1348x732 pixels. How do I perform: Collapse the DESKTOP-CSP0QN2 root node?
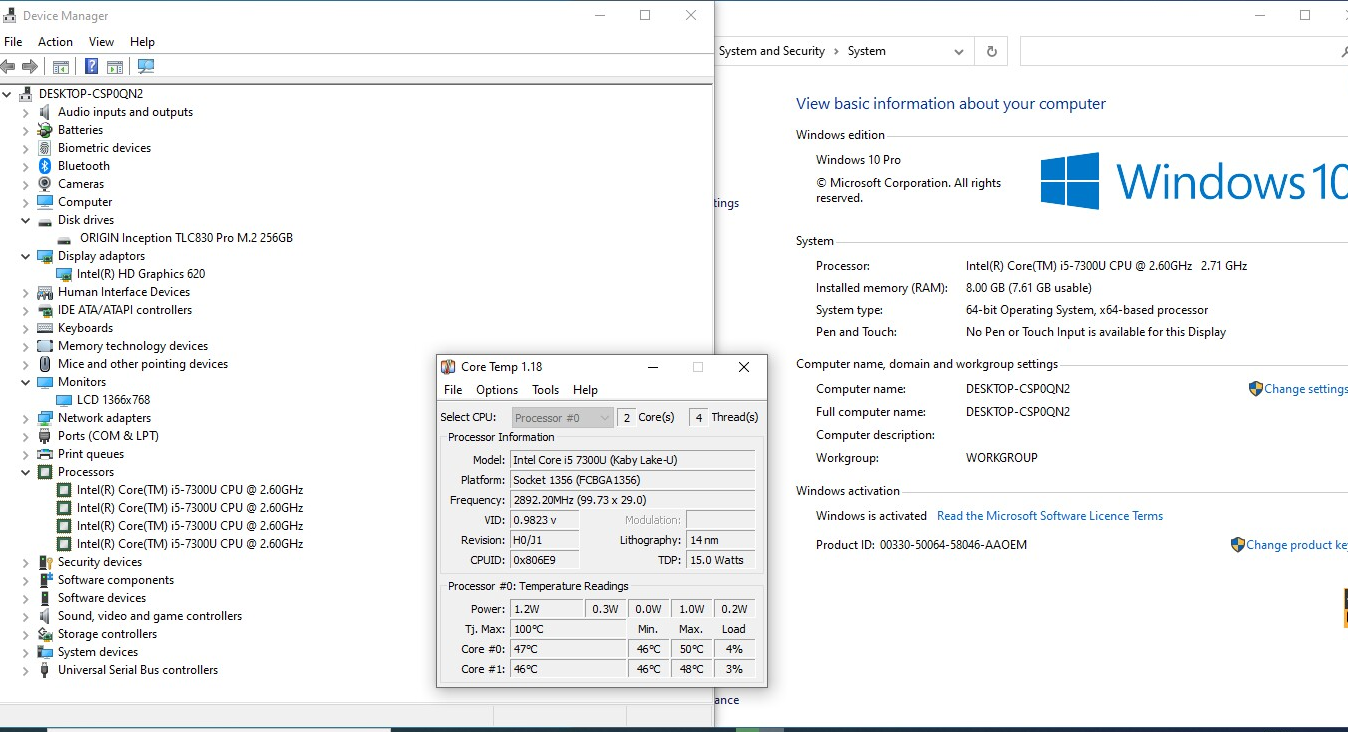[8, 94]
